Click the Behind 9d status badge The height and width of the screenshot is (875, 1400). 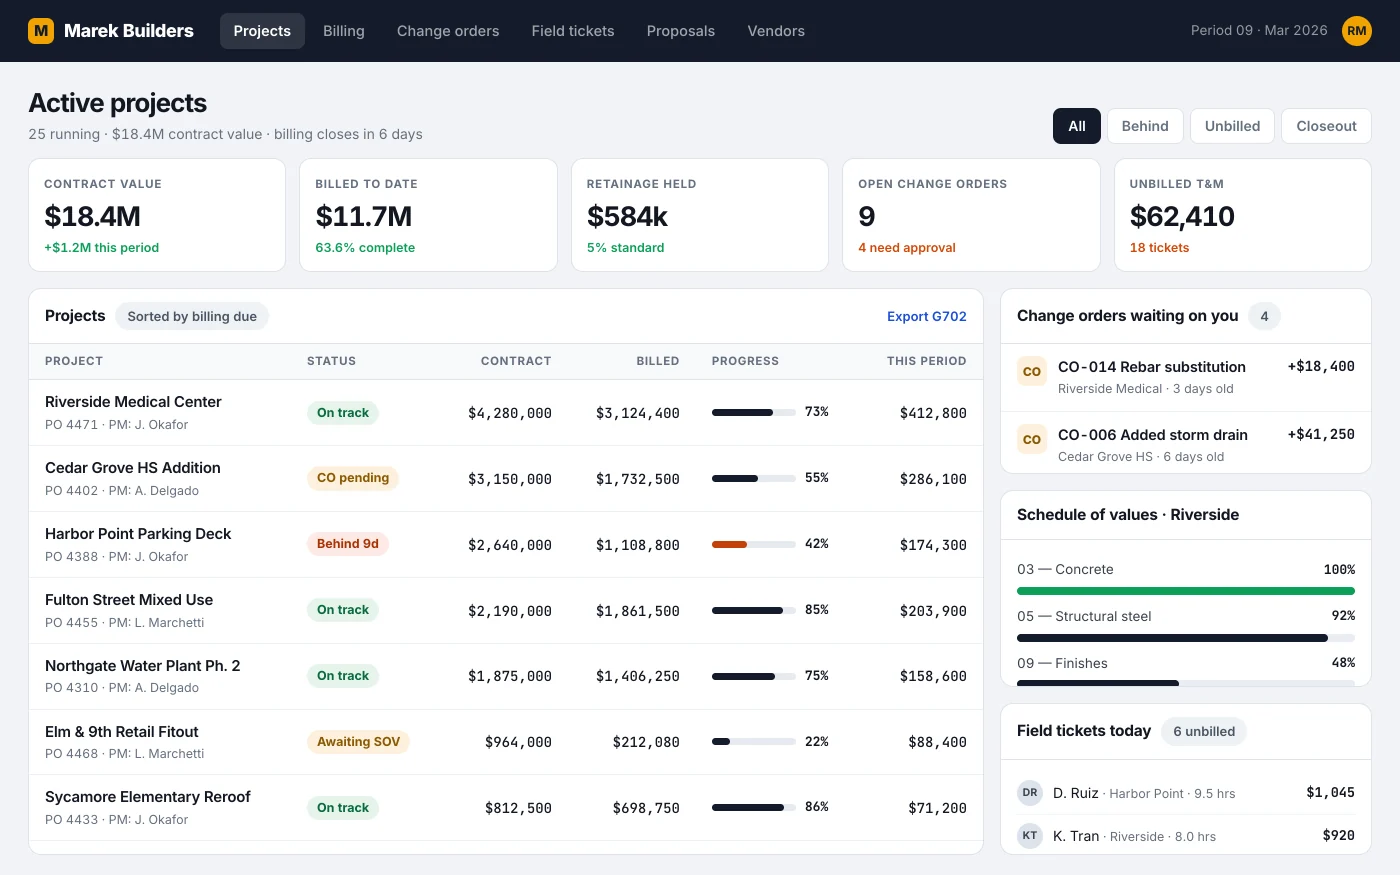(x=348, y=544)
